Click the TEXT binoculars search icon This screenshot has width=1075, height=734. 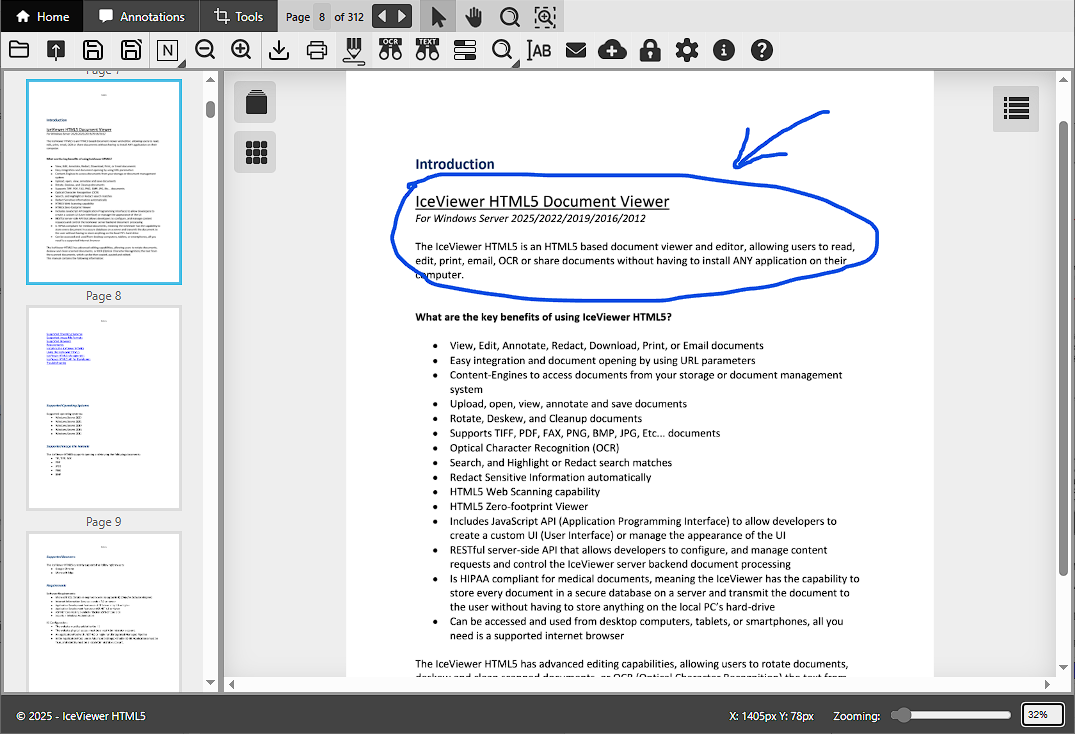pyautogui.click(x=427, y=49)
